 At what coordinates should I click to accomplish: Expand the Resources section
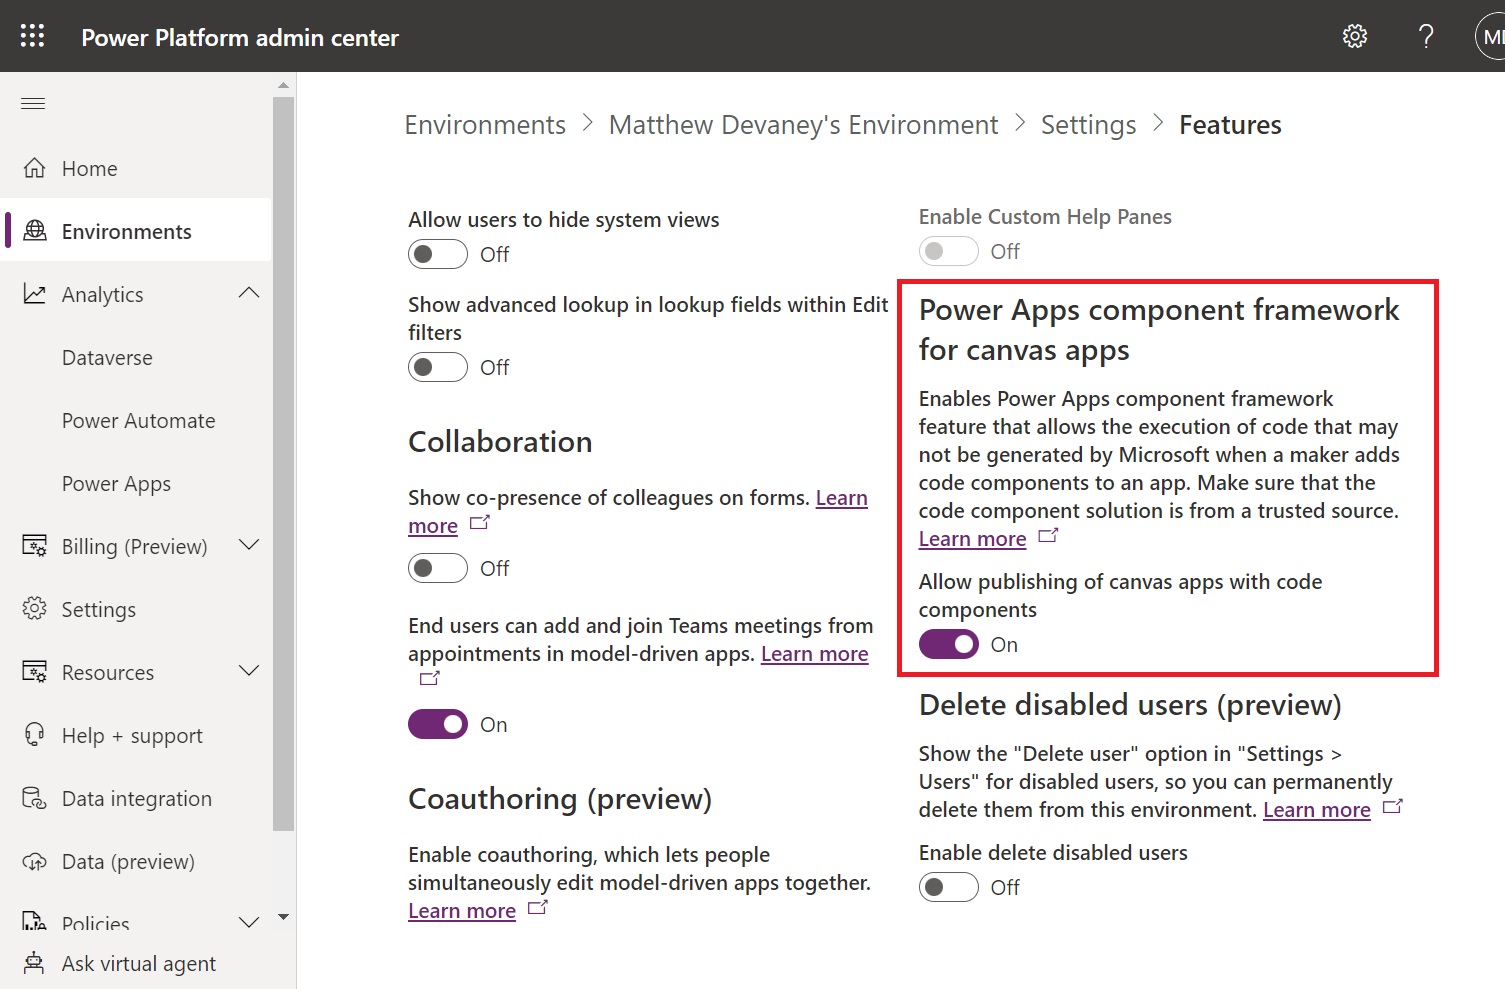point(249,672)
